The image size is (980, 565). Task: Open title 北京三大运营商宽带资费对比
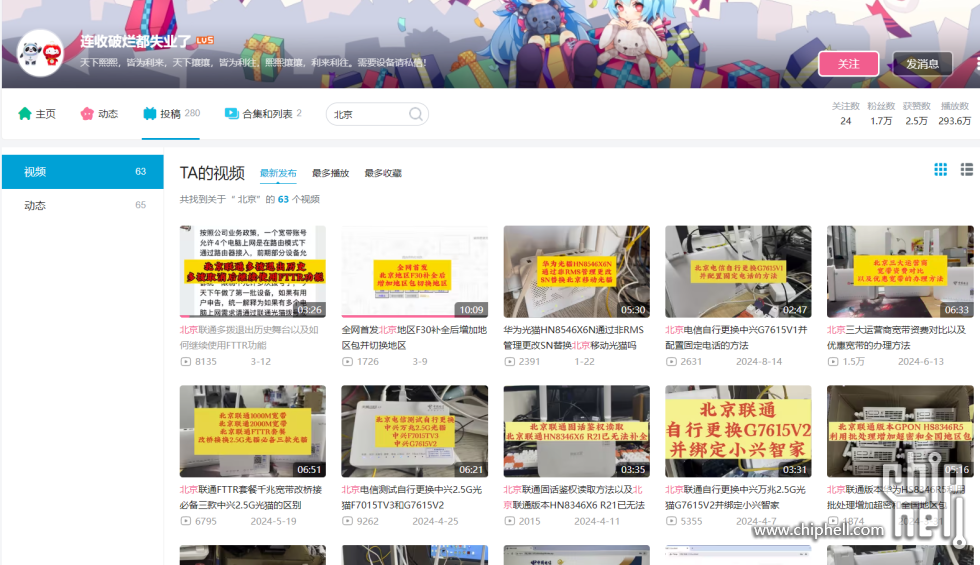(x=896, y=338)
